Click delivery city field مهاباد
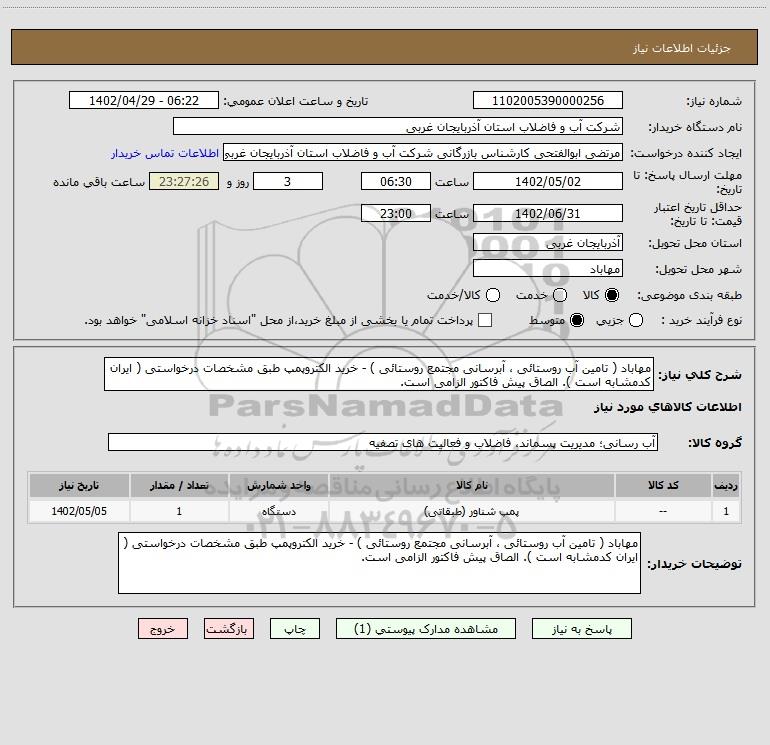This screenshot has width=770, height=745. pos(548,268)
